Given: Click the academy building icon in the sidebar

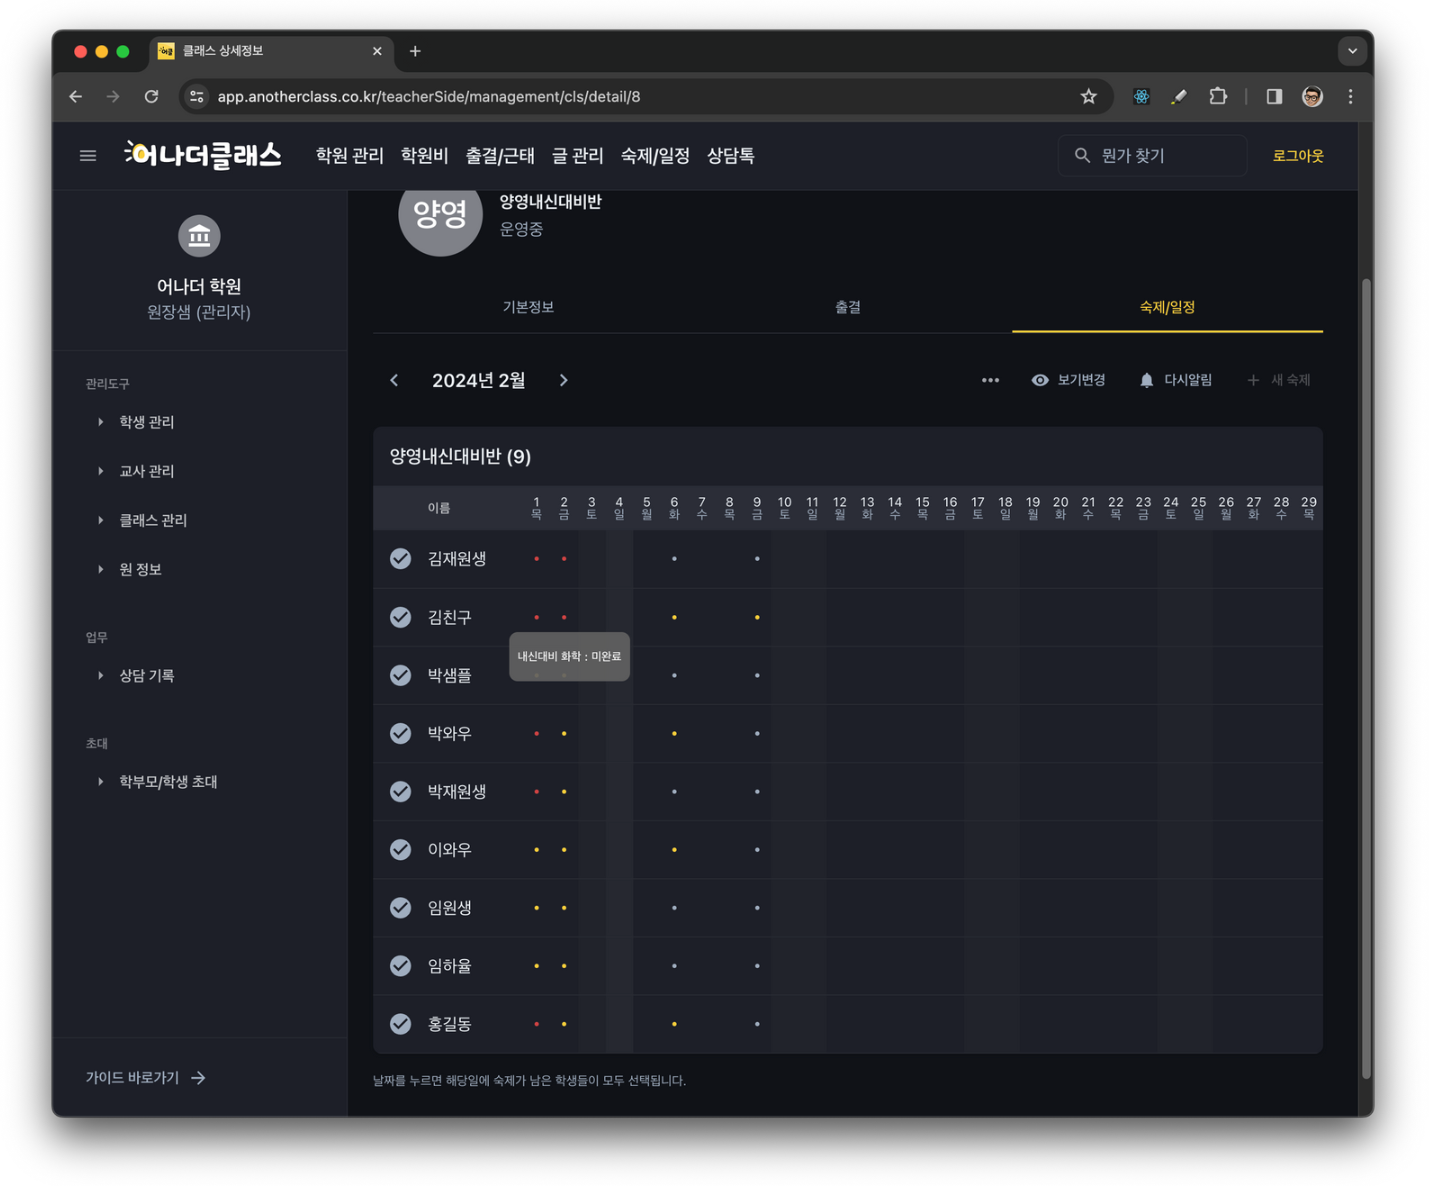Looking at the screenshot, I should 199,236.
